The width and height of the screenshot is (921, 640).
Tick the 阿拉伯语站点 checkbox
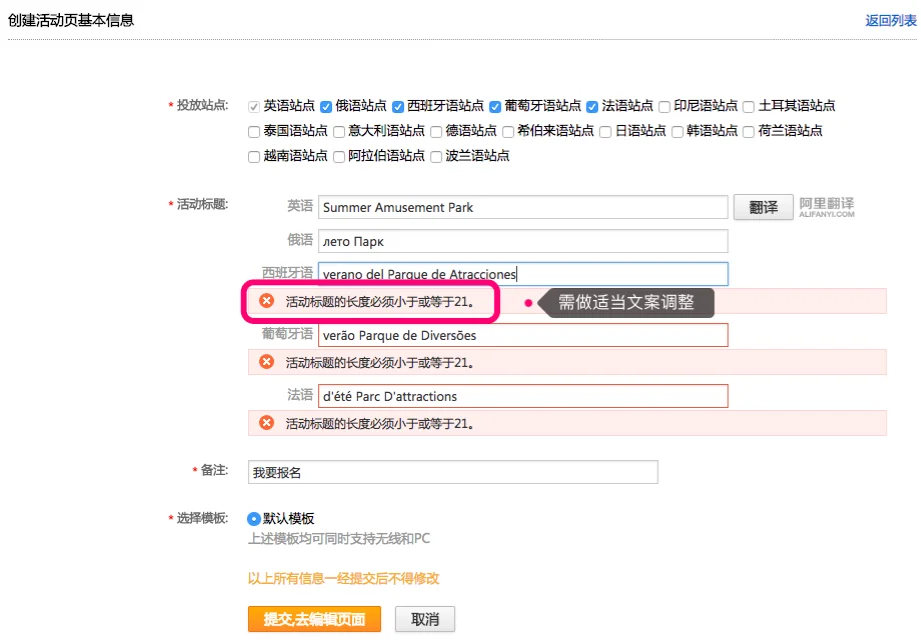(339, 157)
